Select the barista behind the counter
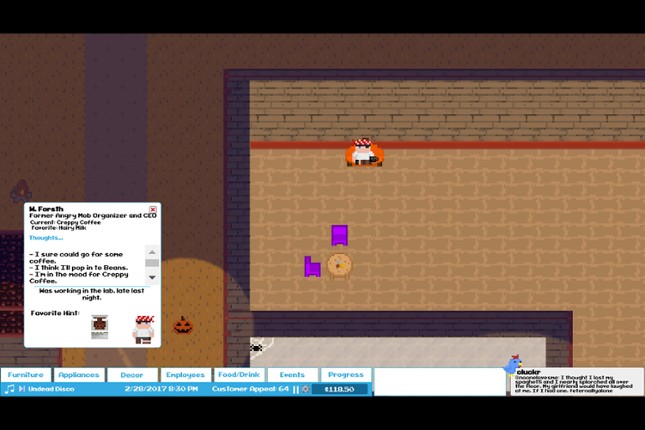 (364, 152)
